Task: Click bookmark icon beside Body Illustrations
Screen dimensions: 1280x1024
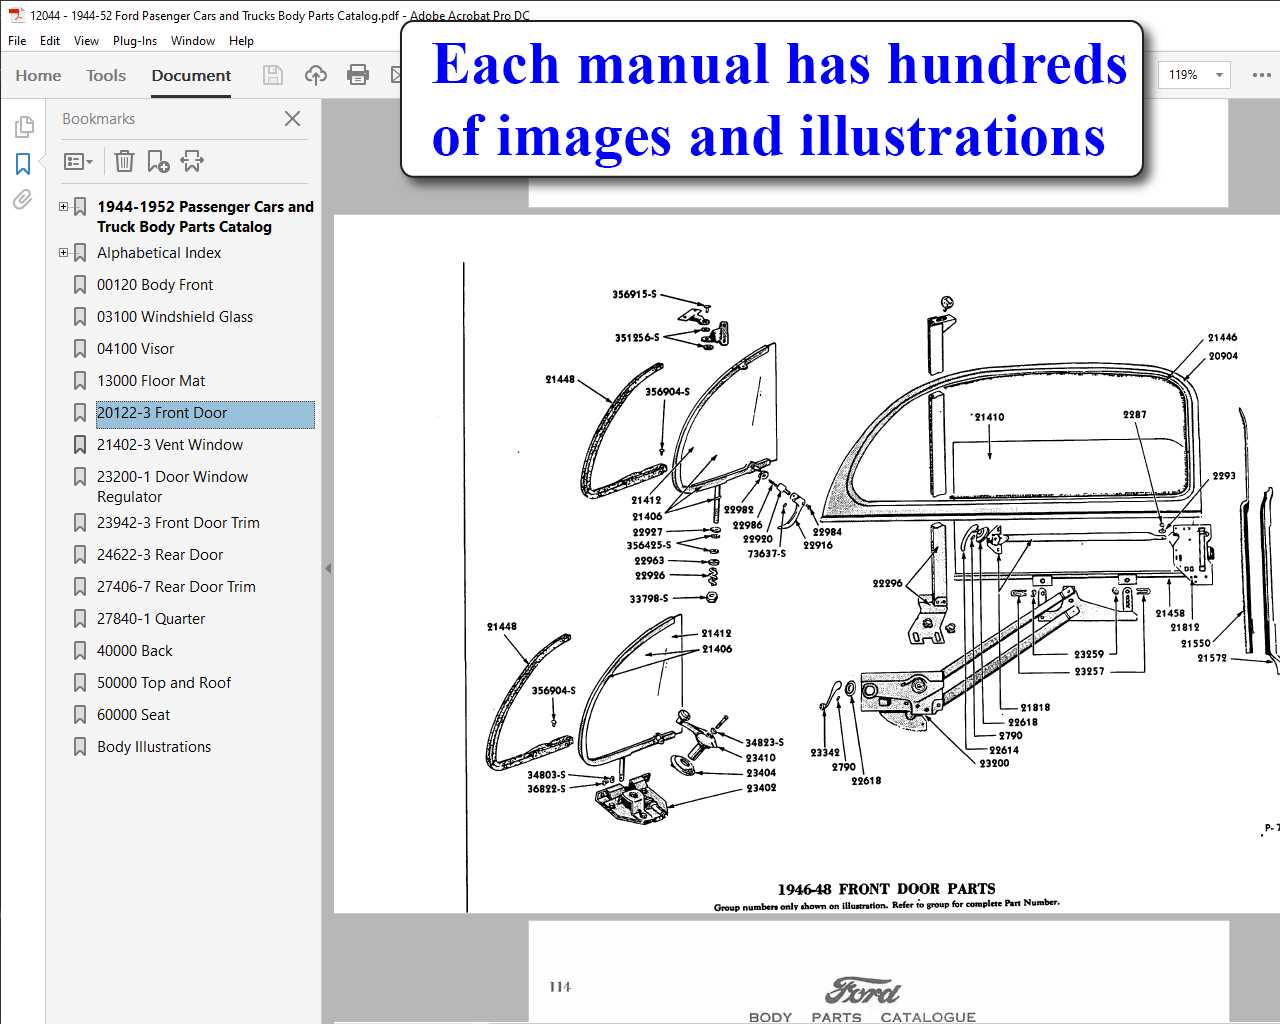Action: pyautogui.click(x=80, y=747)
